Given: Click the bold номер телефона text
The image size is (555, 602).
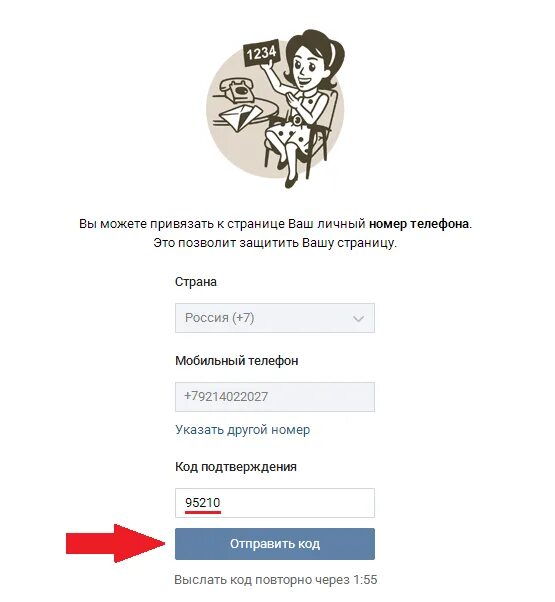Looking at the screenshot, I should [x=419, y=224].
